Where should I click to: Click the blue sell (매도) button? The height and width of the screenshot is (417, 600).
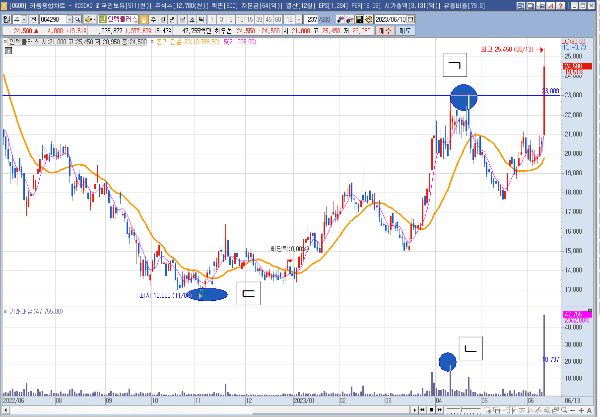click(405, 31)
